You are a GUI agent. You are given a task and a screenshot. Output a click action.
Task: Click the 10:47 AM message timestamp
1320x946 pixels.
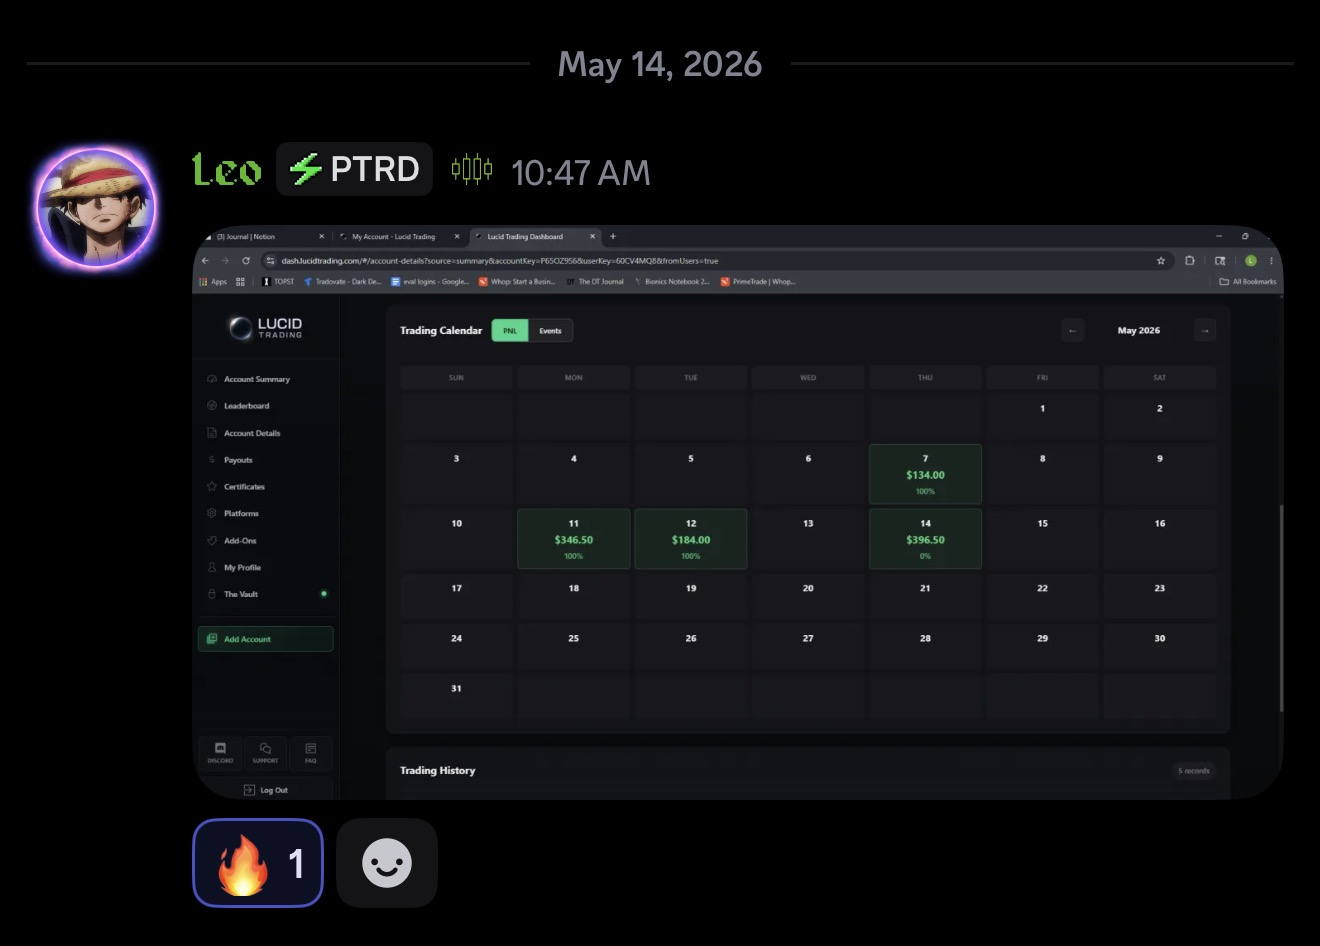pyautogui.click(x=581, y=173)
